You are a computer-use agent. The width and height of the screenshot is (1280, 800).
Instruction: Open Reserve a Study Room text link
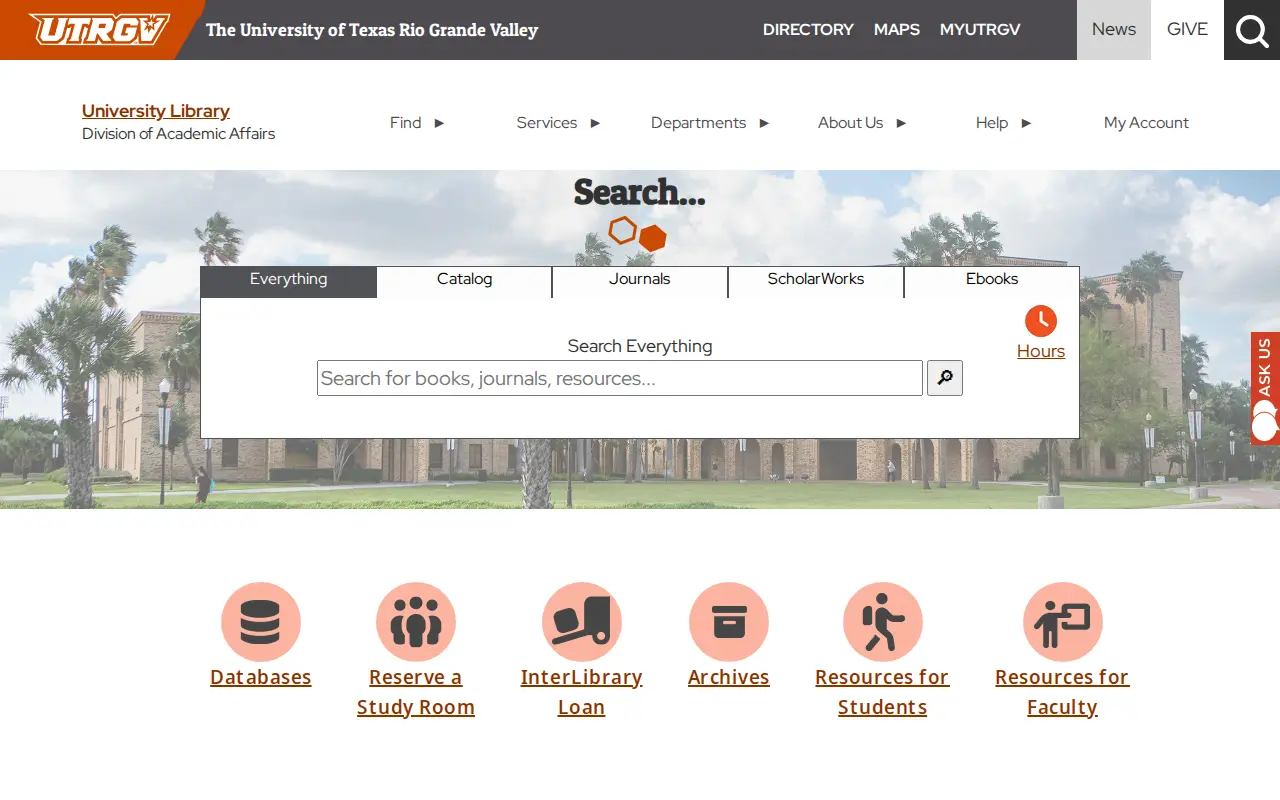tap(416, 692)
